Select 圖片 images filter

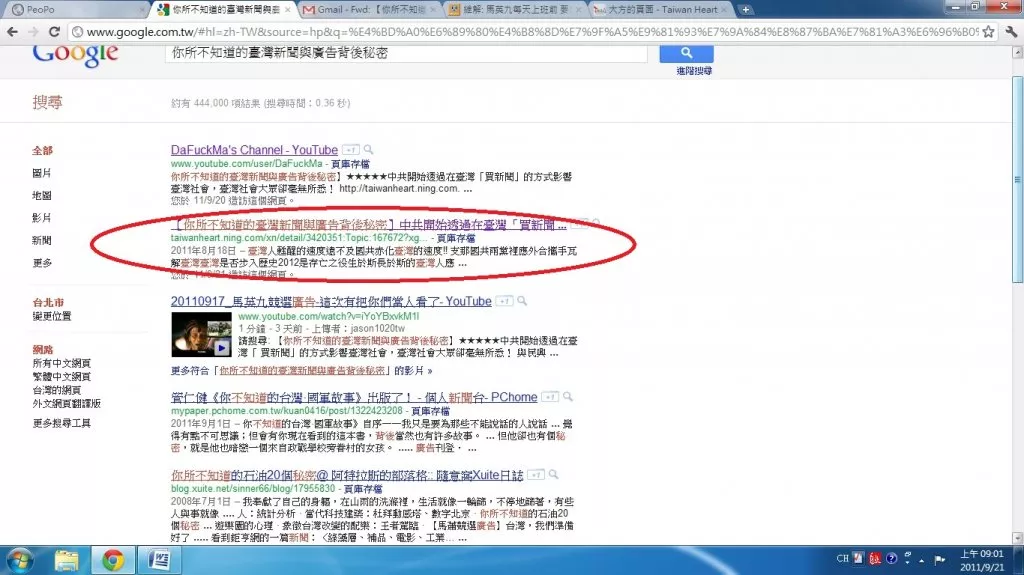coord(42,173)
